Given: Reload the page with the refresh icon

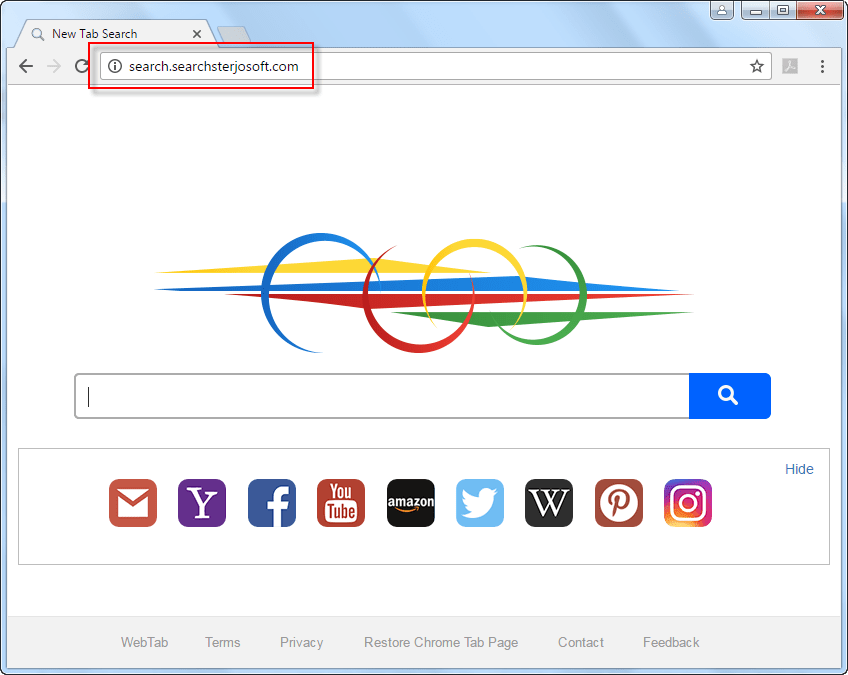Looking at the screenshot, I should (82, 66).
